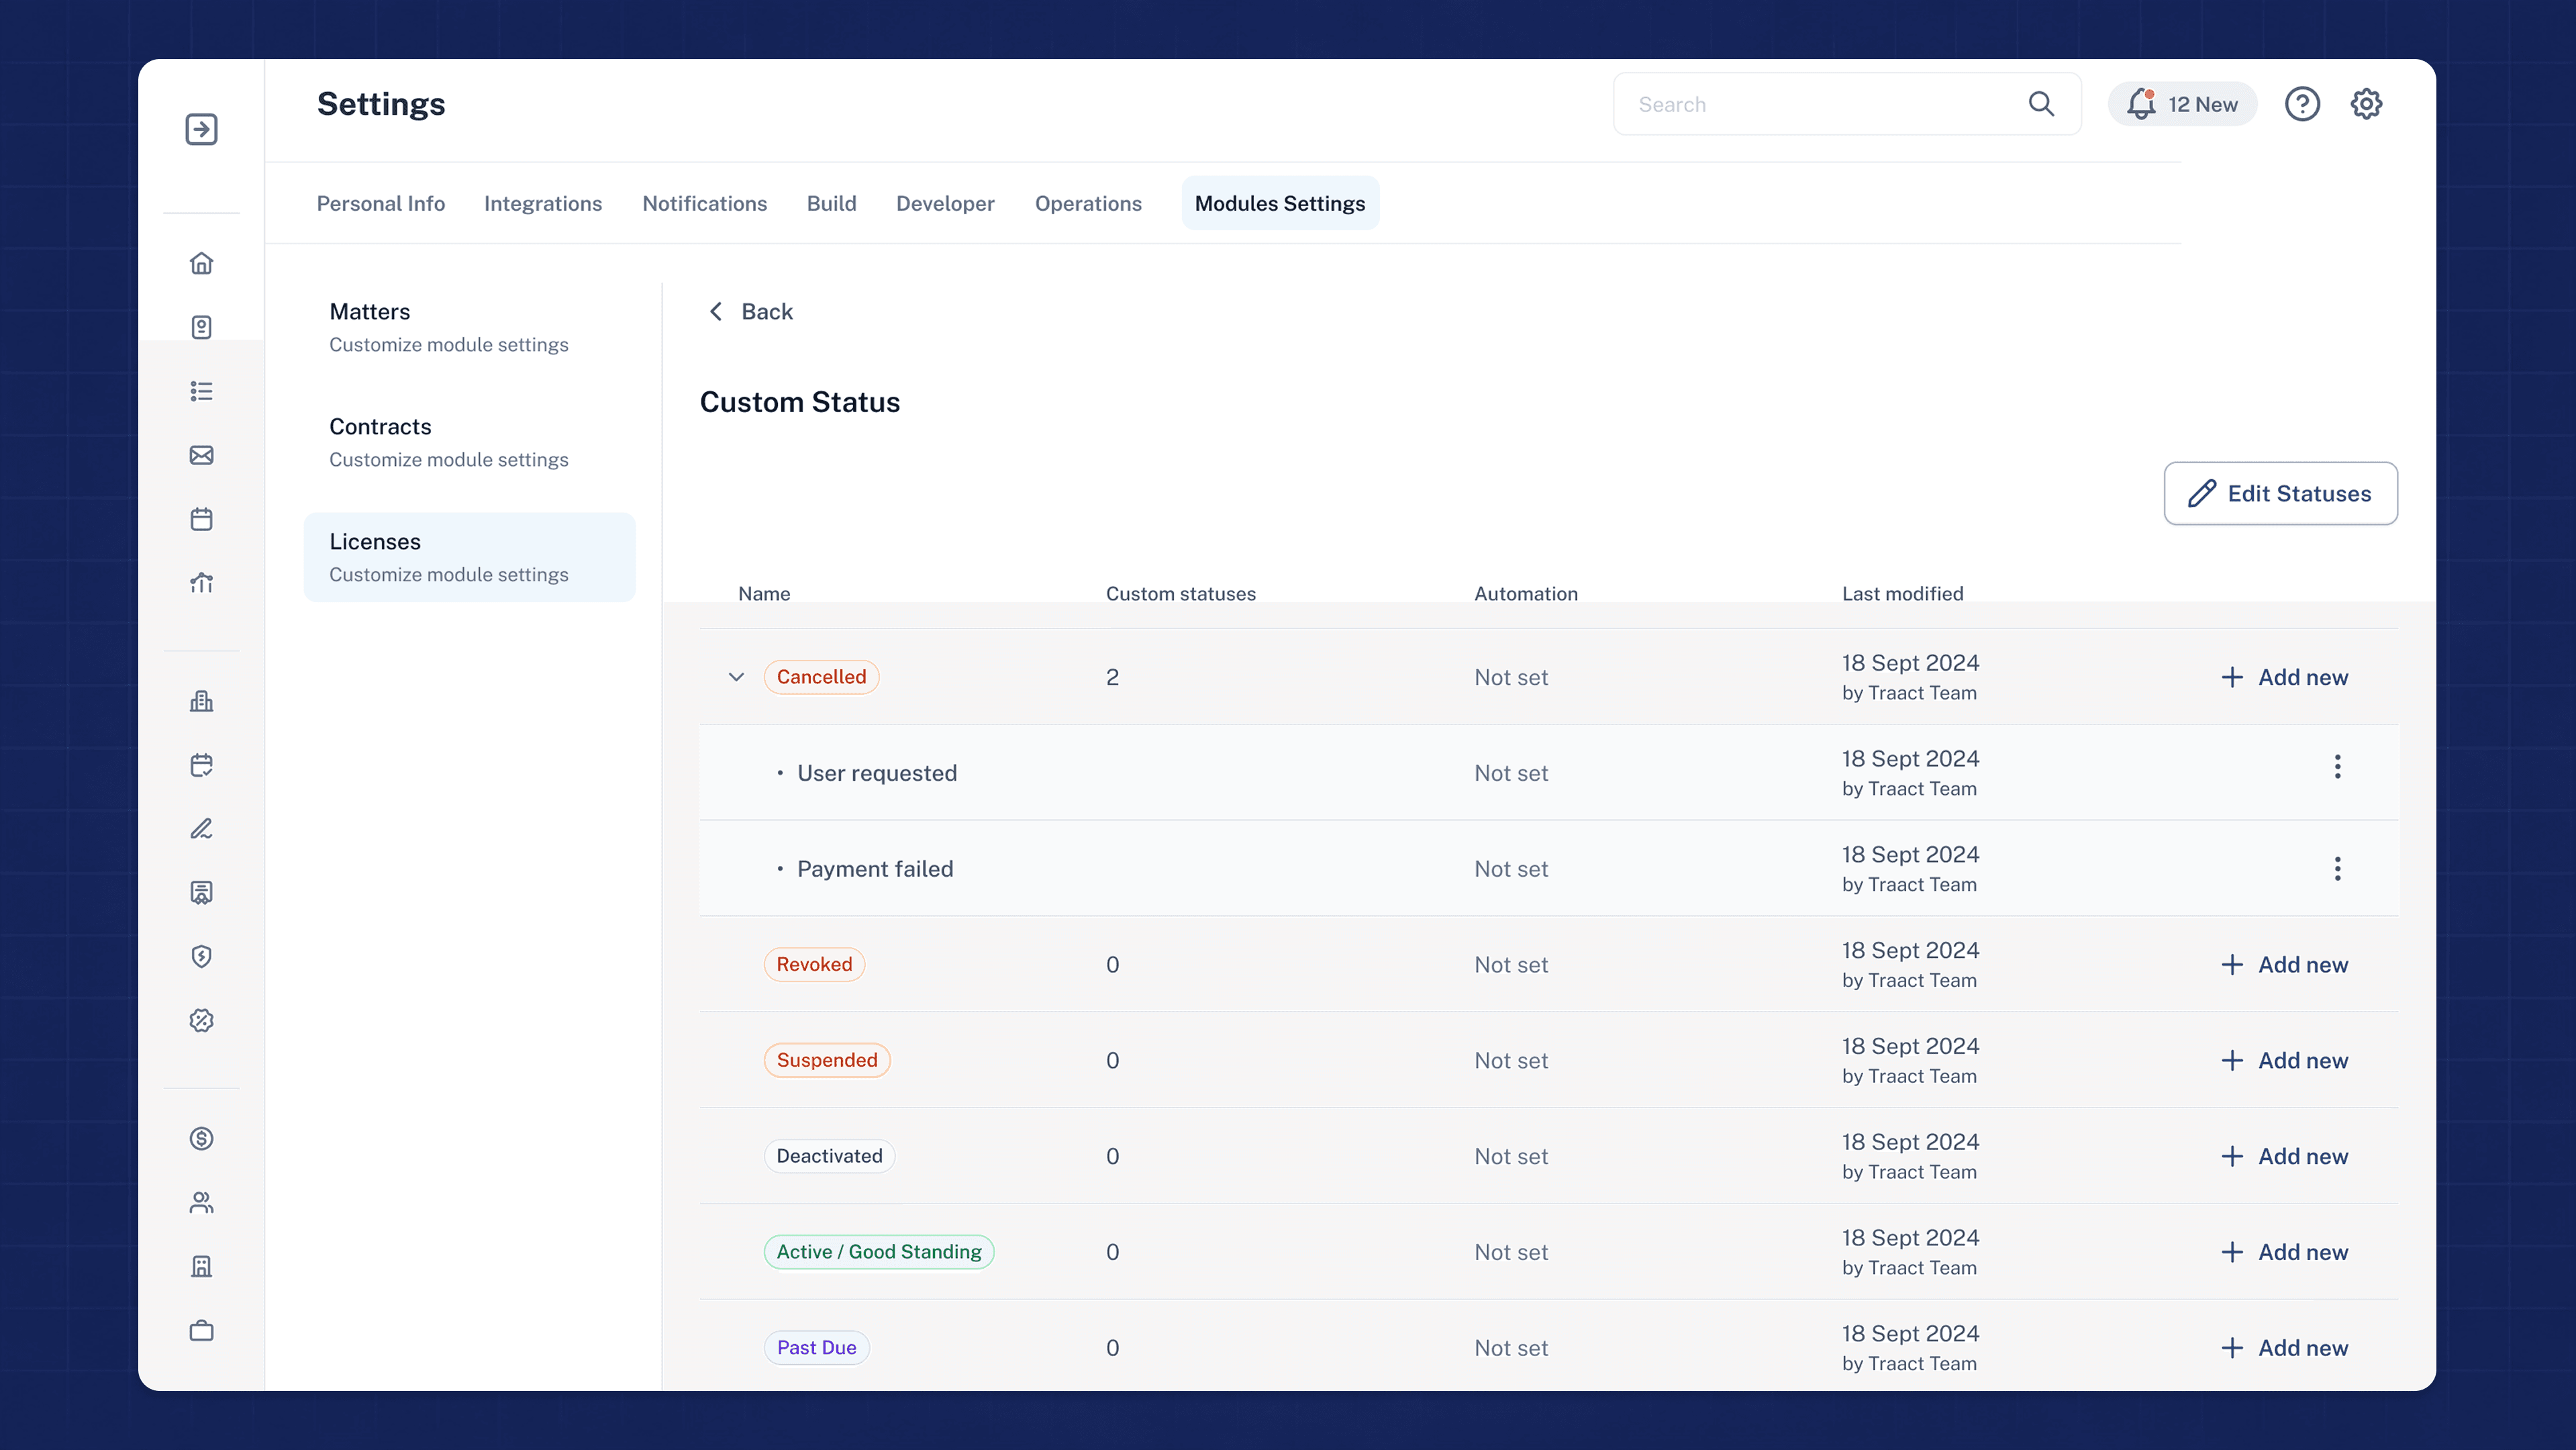This screenshot has width=2576, height=1450.
Task: Go Back from Custom Status
Action: (750, 311)
